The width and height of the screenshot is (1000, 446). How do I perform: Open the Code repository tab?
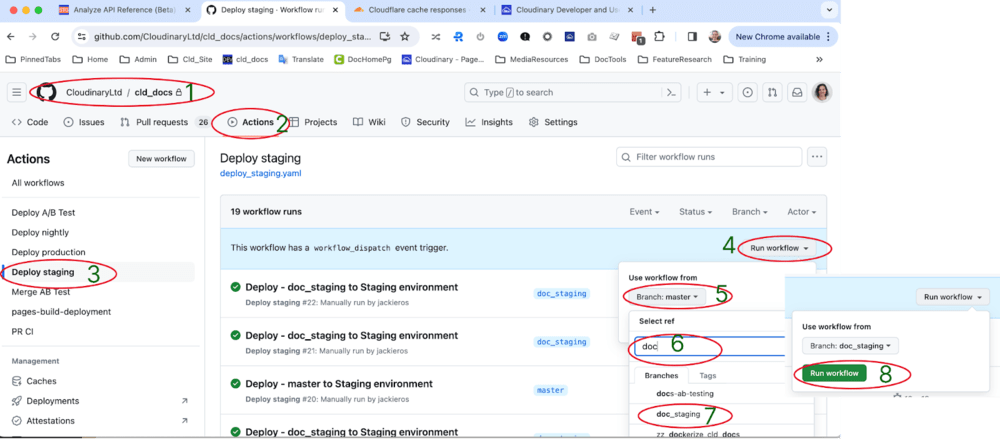pyautogui.click(x=30, y=122)
